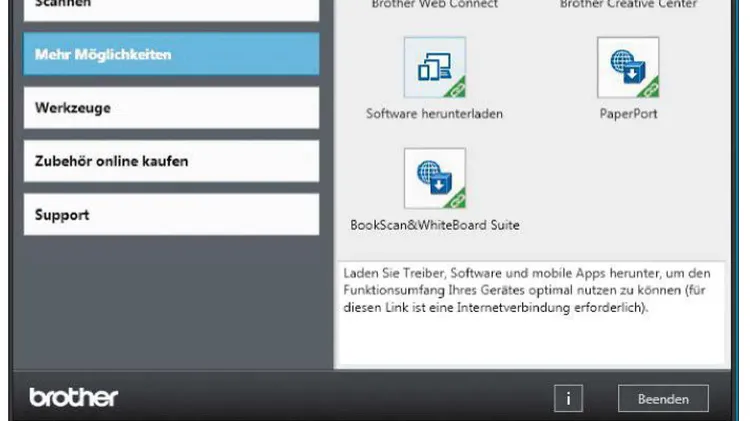This screenshot has width=750, height=421.
Task: Click the description text starting 'Laden Sie Treiber'
Action: [x=527, y=290]
